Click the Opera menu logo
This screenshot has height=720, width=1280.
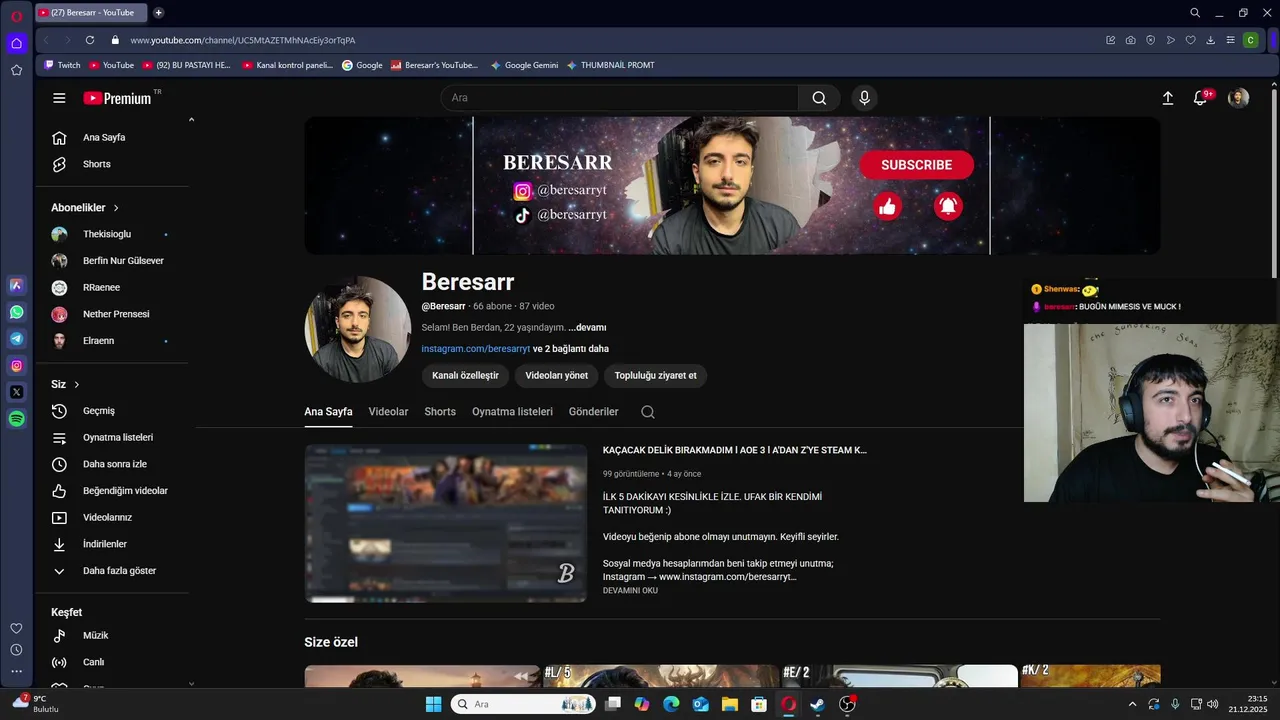[x=16, y=15]
